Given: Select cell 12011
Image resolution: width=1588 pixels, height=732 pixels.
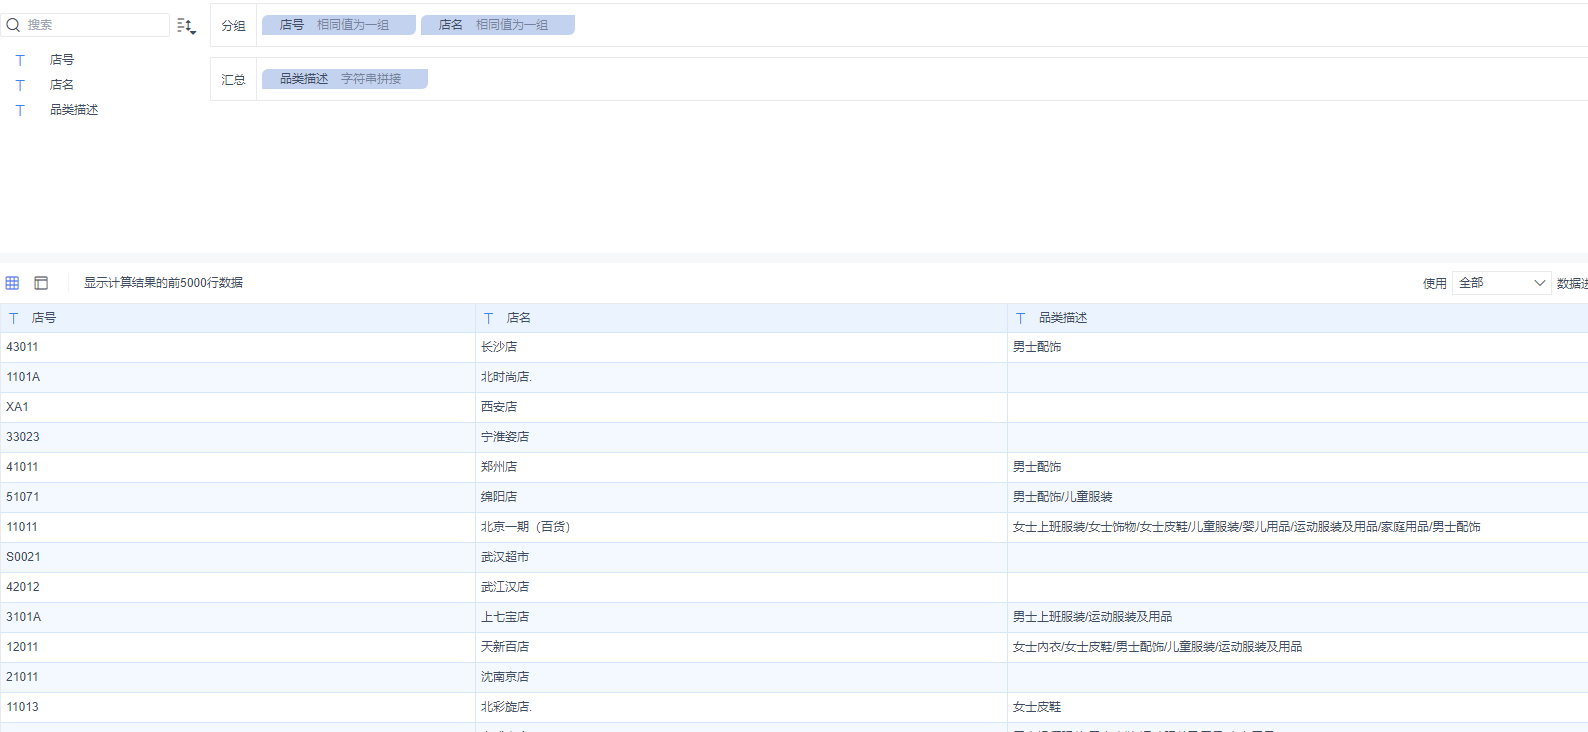Looking at the screenshot, I should tap(238, 647).
